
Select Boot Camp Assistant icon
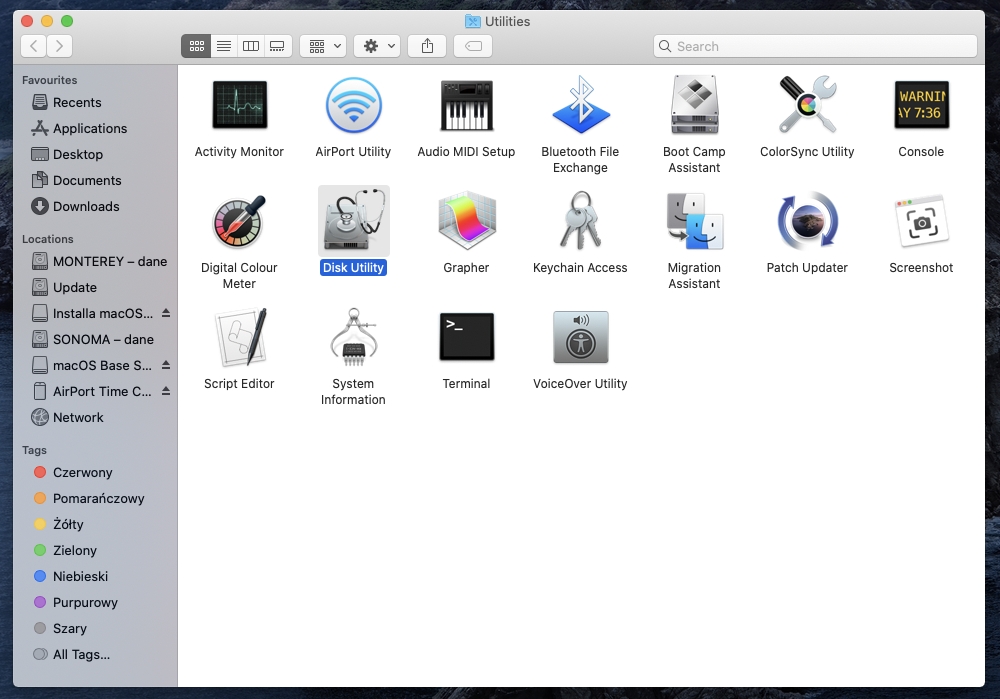click(694, 105)
